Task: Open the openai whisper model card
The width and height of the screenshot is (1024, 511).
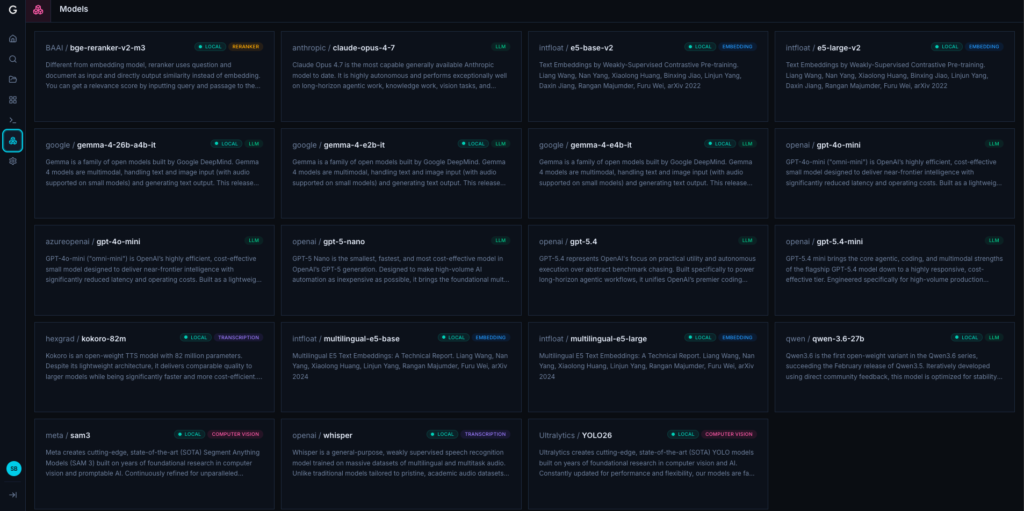Action: (401, 464)
